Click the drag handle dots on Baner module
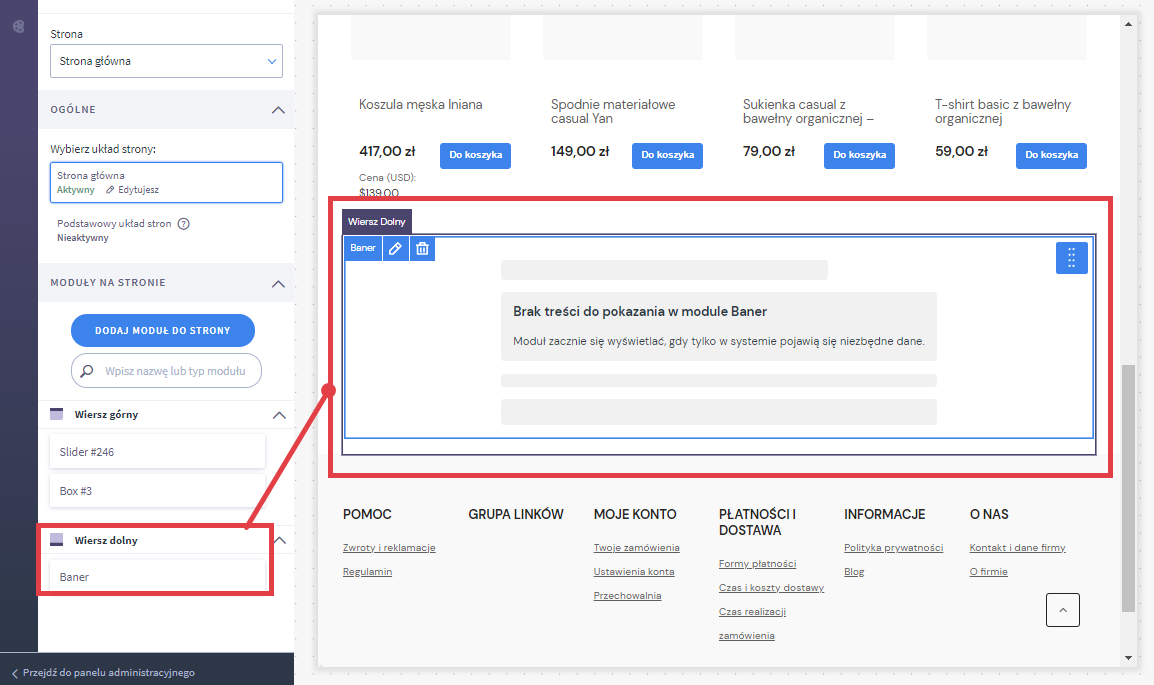1154x685 pixels. point(1071,258)
